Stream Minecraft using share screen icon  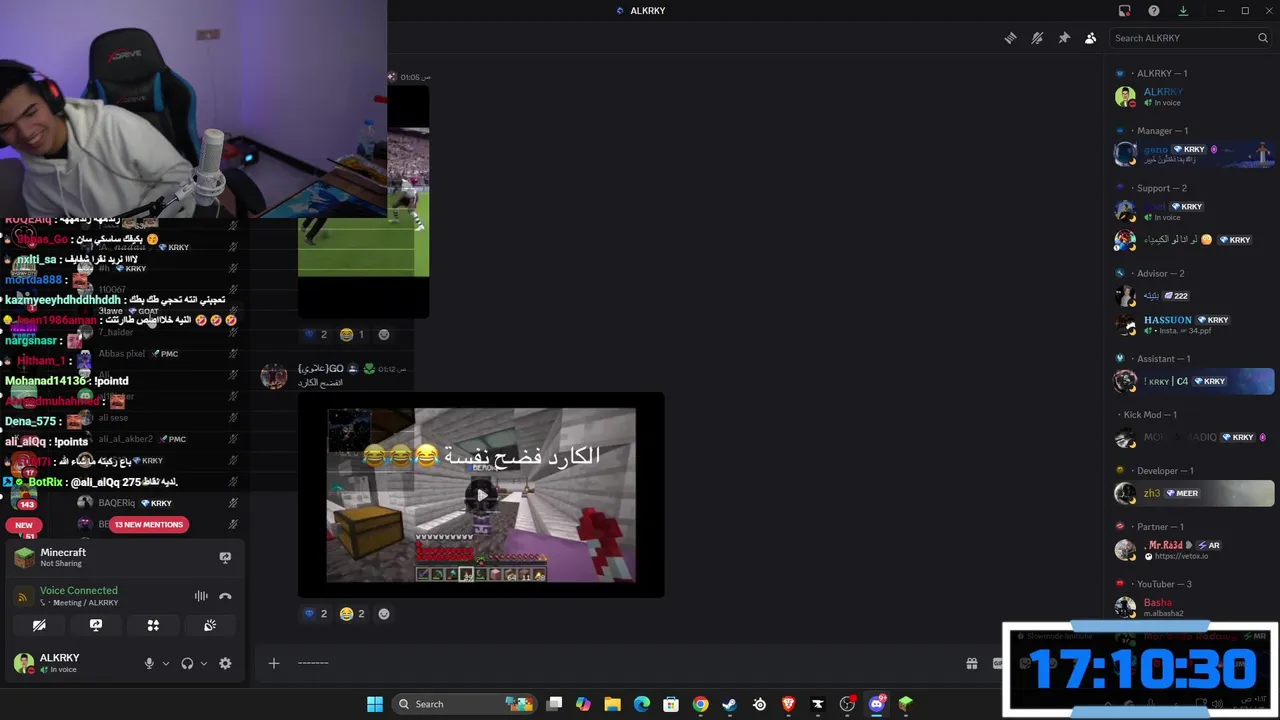225,557
